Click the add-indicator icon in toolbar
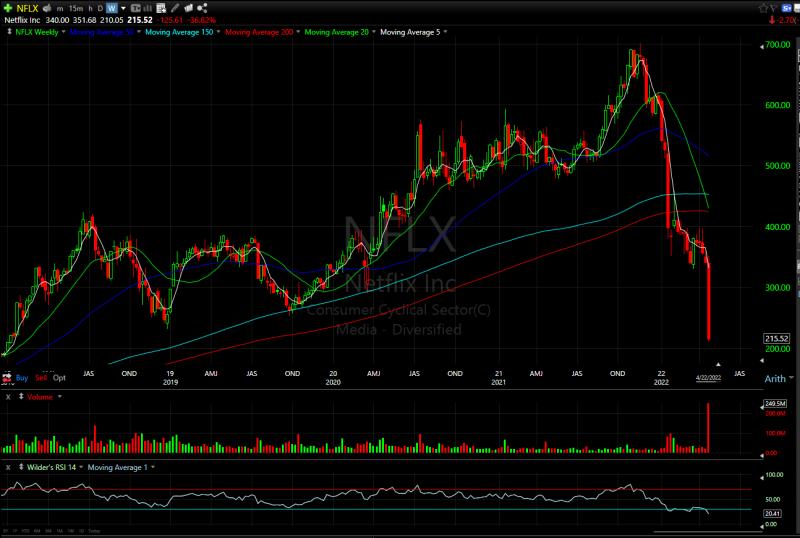Screen dimensions: 800x538 (x=161, y=8)
